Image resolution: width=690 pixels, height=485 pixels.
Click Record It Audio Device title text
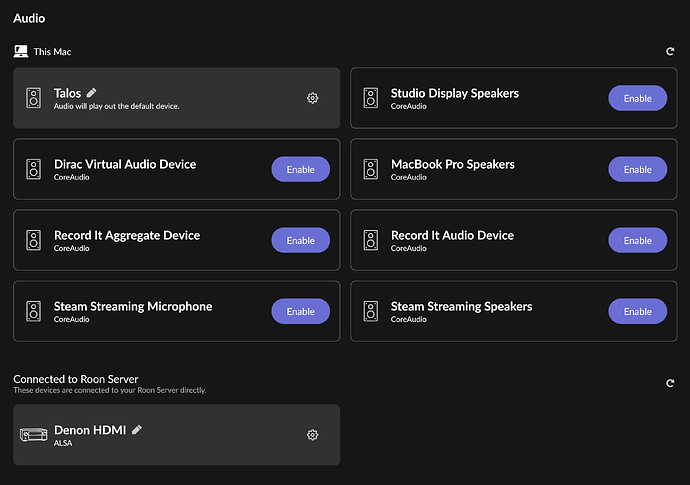point(452,235)
